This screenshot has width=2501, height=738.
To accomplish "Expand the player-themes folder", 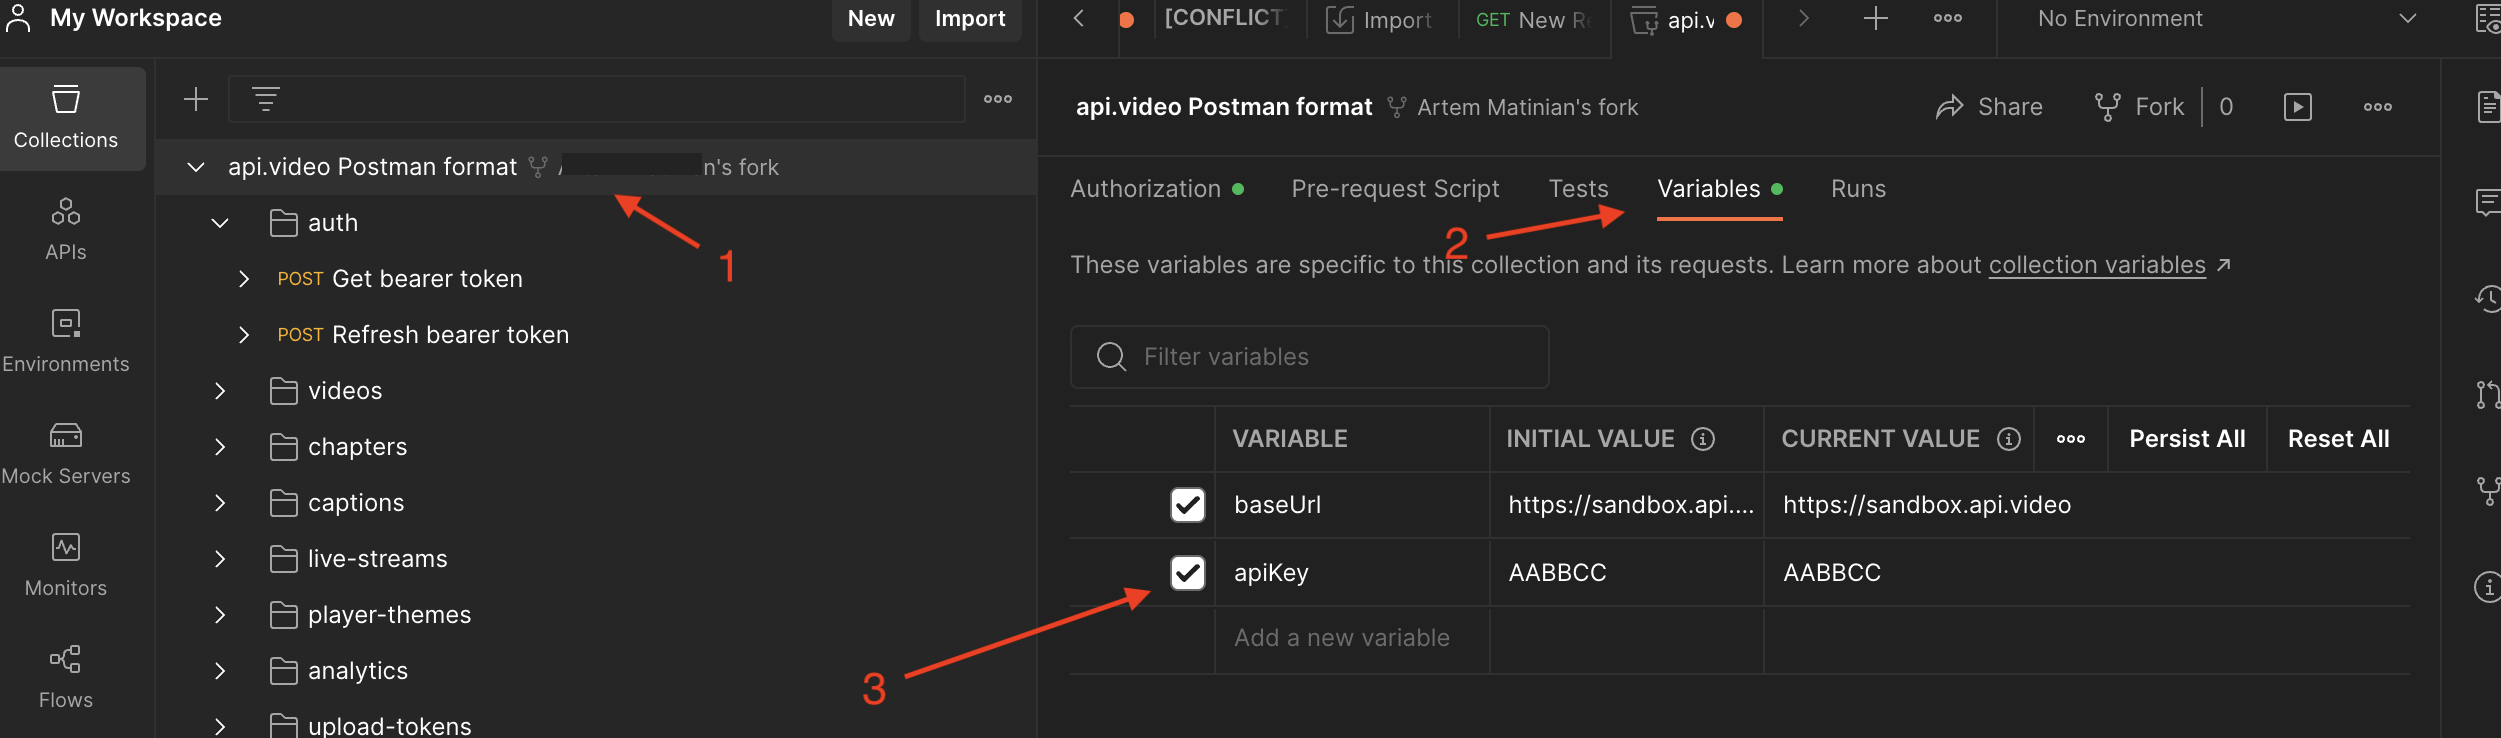I will 220,615.
